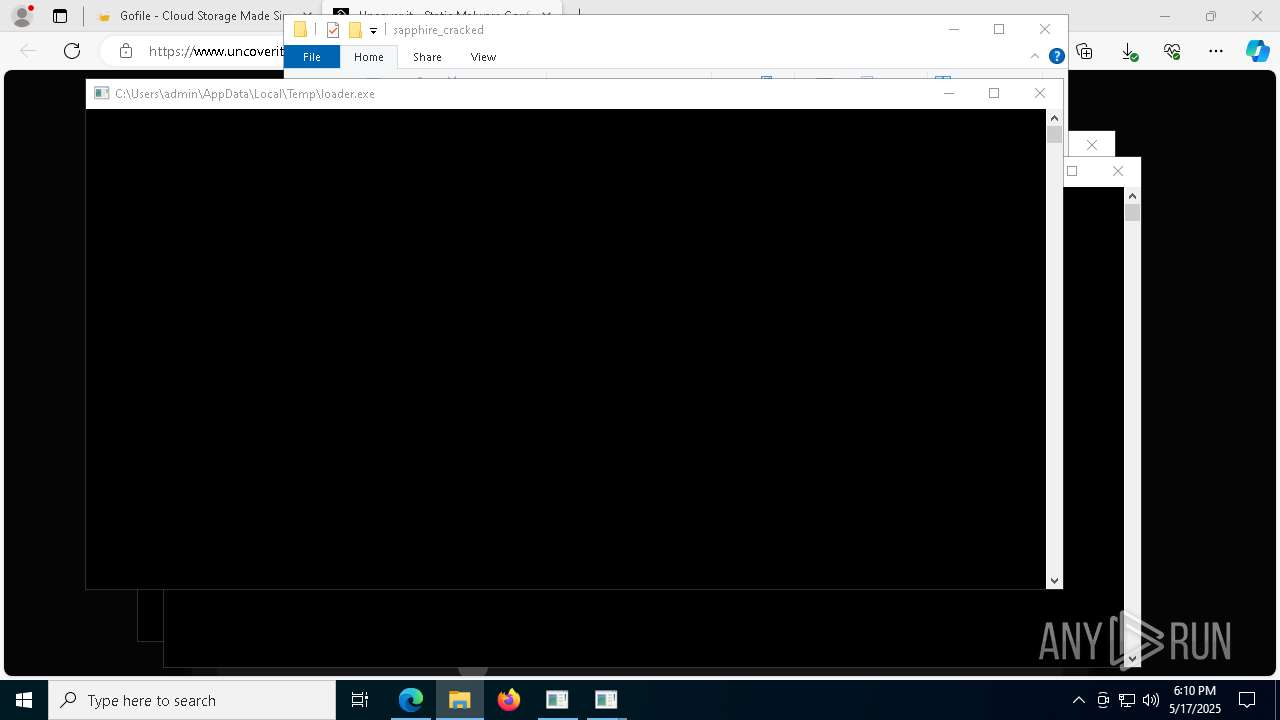Open Browser essentials heart icon
Image resolution: width=1280 pixels, height=720 pixels.
[1172, 51]
